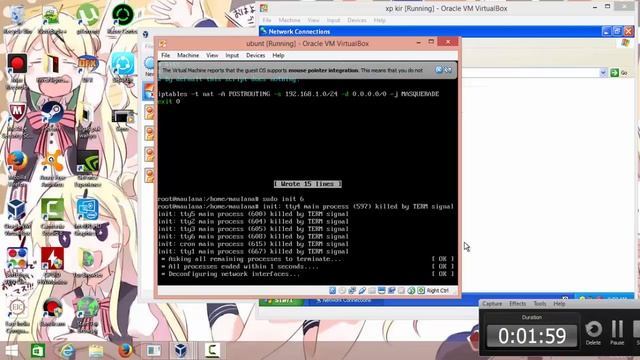The image size is (640, 360).
Task: Open the green-and-black circular Razer desktop icon
Action: (x=122, y=16)
